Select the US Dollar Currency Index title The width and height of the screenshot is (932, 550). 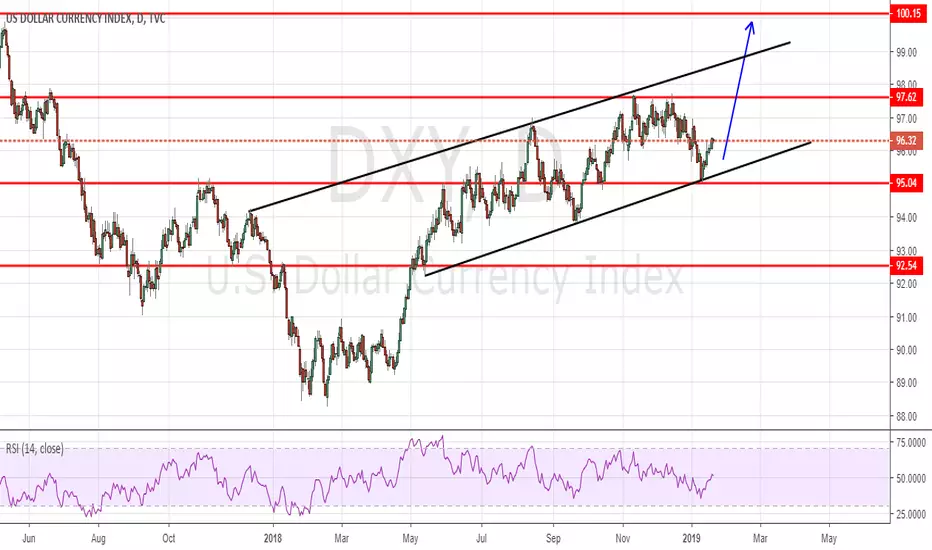86,18
